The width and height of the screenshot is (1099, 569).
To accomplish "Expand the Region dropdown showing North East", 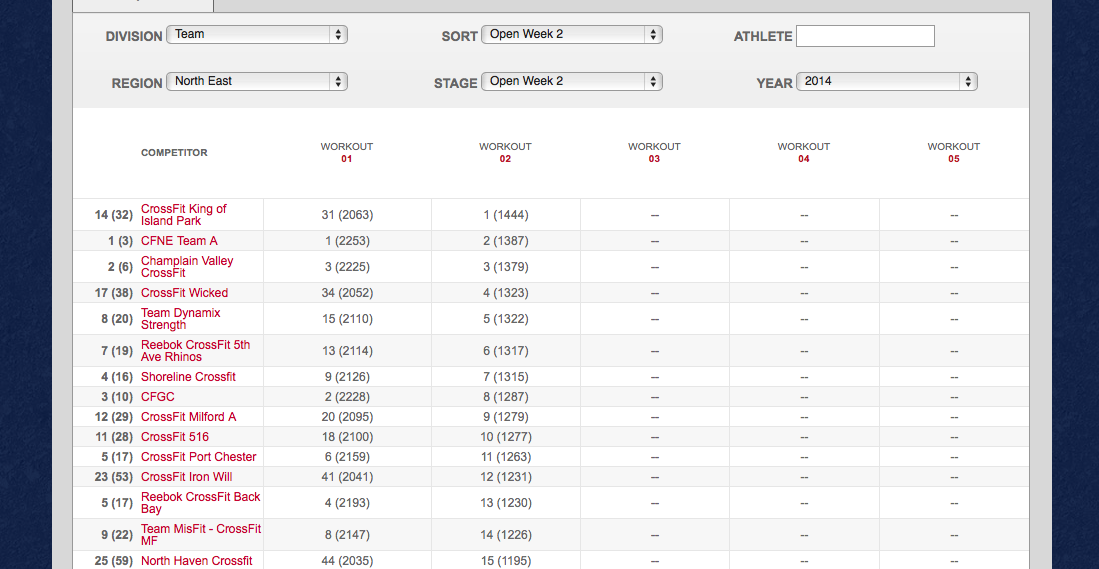I will click(x=257, y=81).
